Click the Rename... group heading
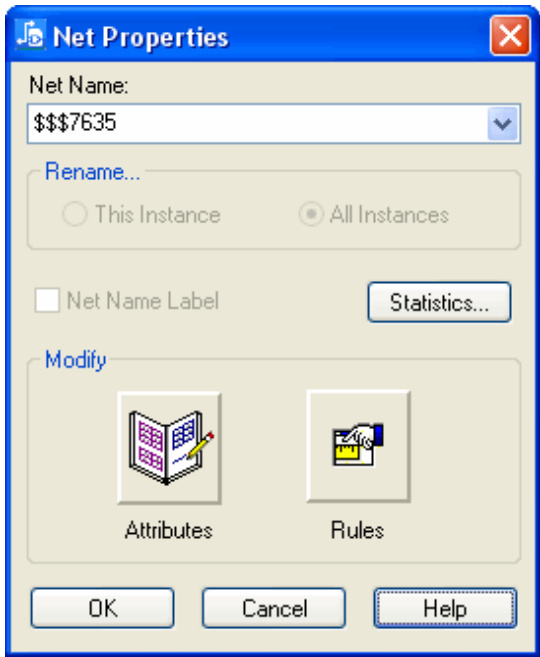Viewport: 540px width, 657px height. [93, 172]
